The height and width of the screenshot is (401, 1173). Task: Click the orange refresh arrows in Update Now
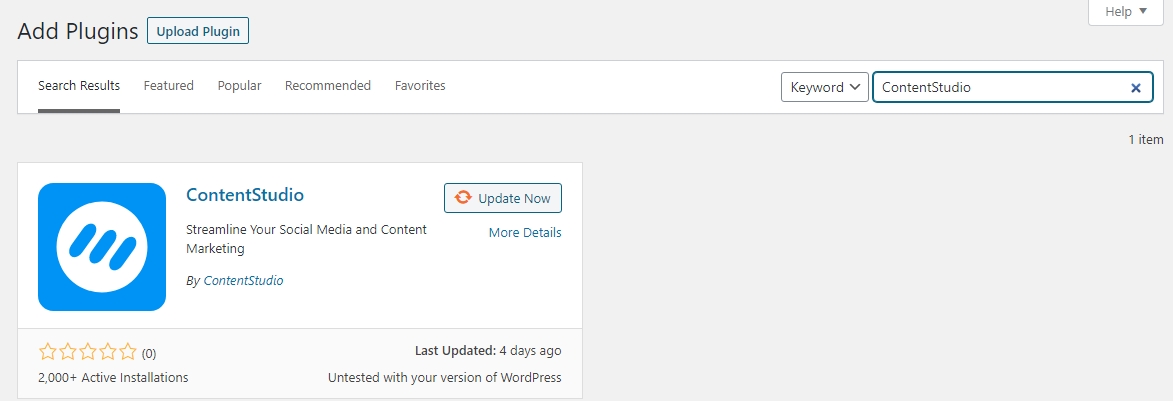(463, 198)
